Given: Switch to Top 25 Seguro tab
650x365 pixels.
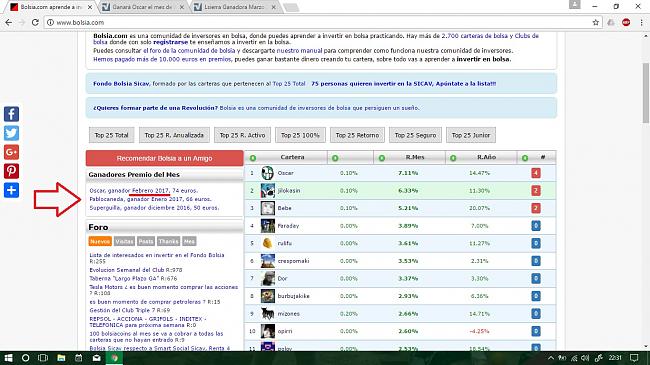Looking at the screenshot, I should point(415,135).
